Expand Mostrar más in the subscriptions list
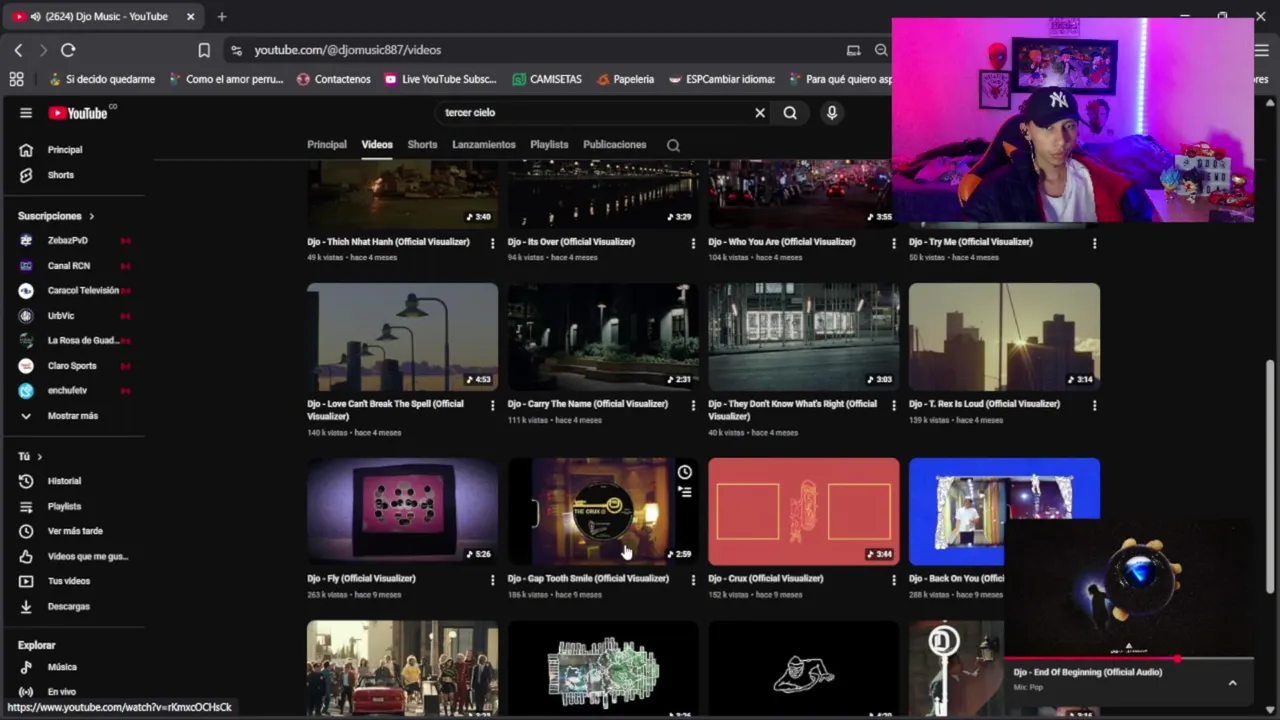This screenshot has width=1280, height=720. click(72, 416)
